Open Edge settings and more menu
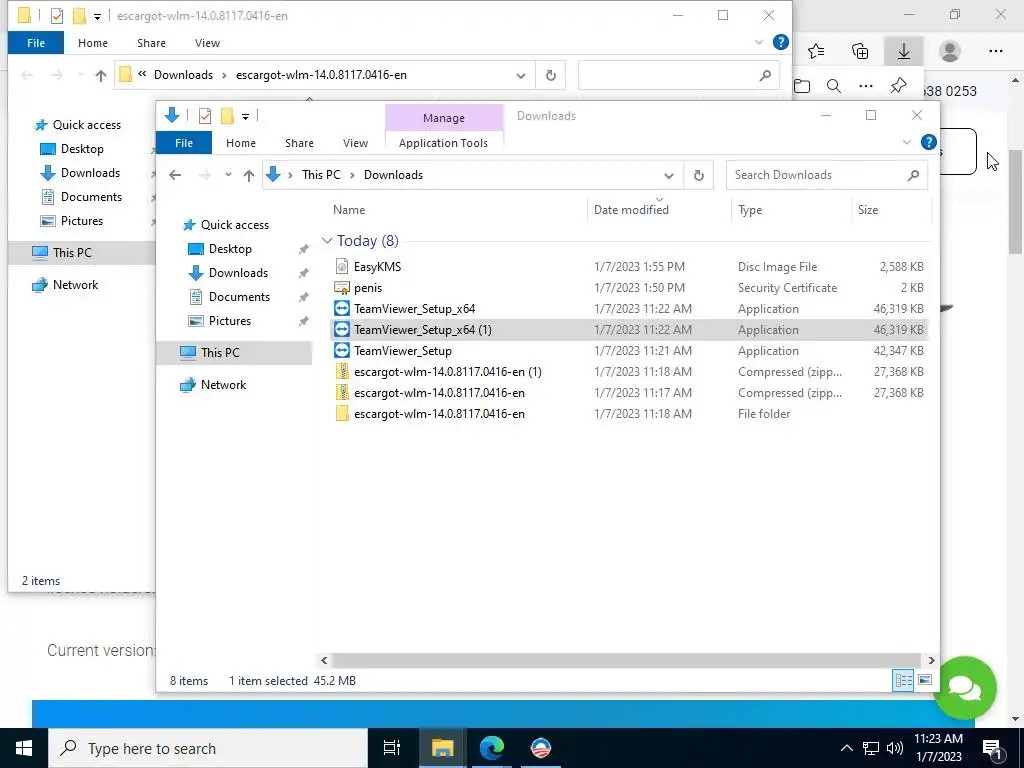Screen dimensions: 1024x768 click(x=995, y=51)
